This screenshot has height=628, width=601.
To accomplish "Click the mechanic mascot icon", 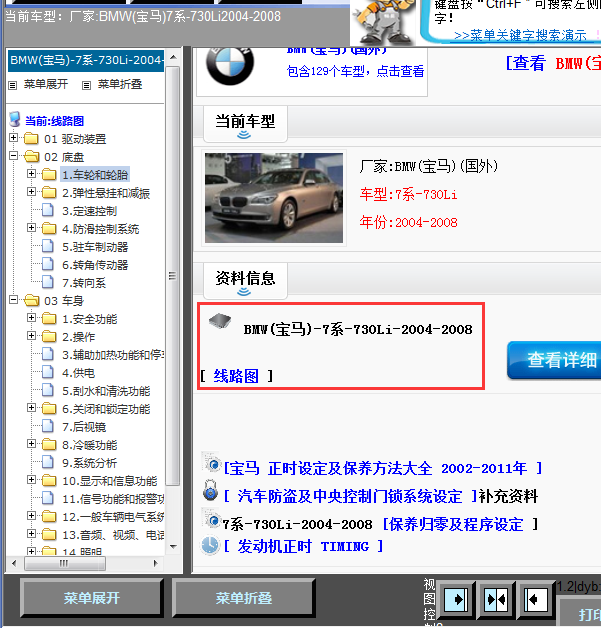I will (383, 21).
